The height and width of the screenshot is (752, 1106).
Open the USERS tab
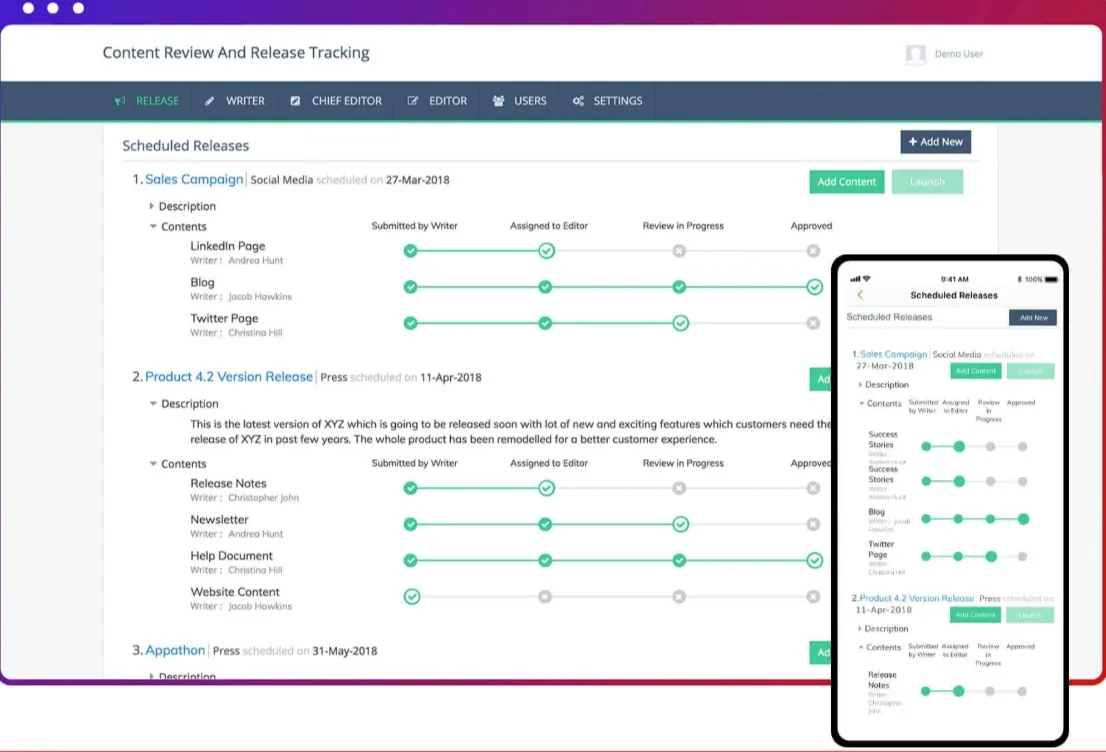click(x=519, y=101)
